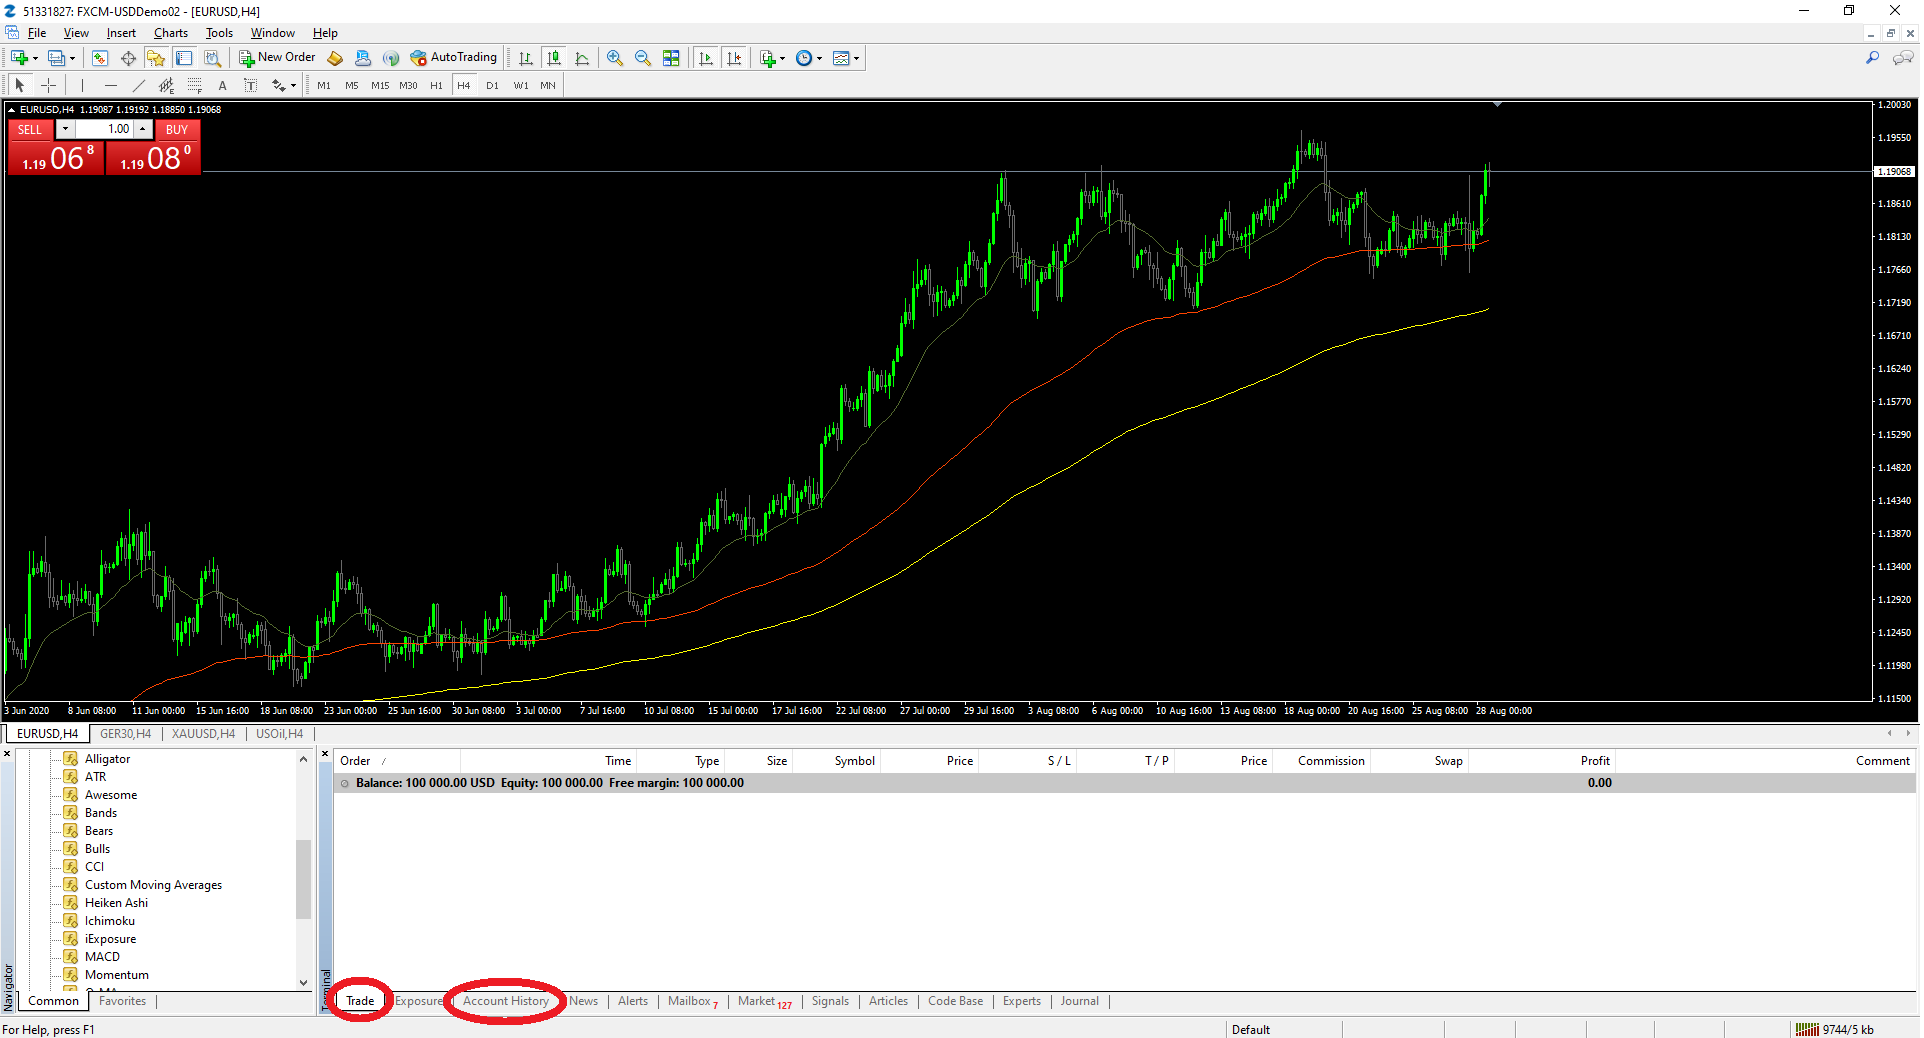Select the bar chart display icon
The image size is (1924, 1038).
(x=526, y=58)
